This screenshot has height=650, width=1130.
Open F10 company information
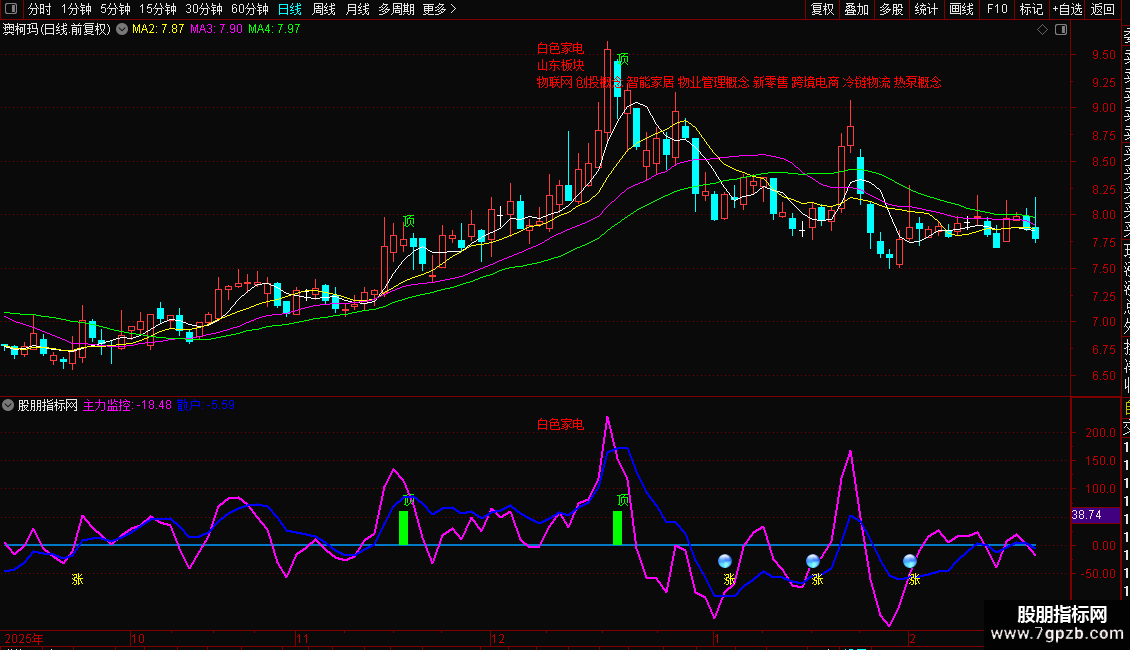point(997,9)
